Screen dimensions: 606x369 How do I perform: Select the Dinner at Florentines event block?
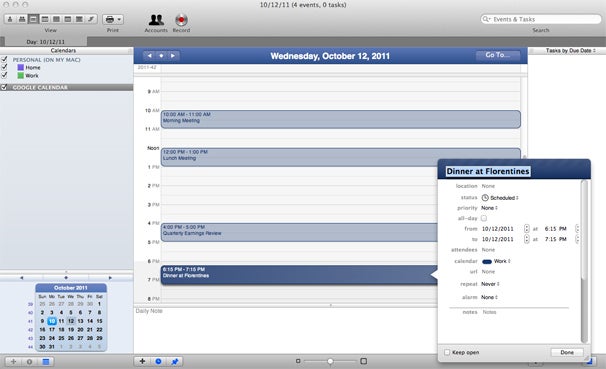(x=299, y=275)
